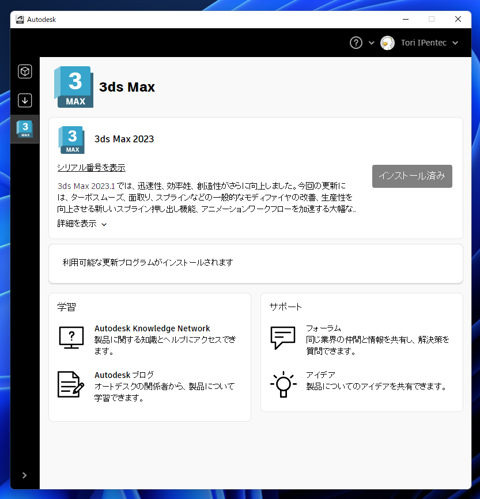Click the help question mark icon
The height and width of the screenshot is (499, 480).
(x=356, y=43)
